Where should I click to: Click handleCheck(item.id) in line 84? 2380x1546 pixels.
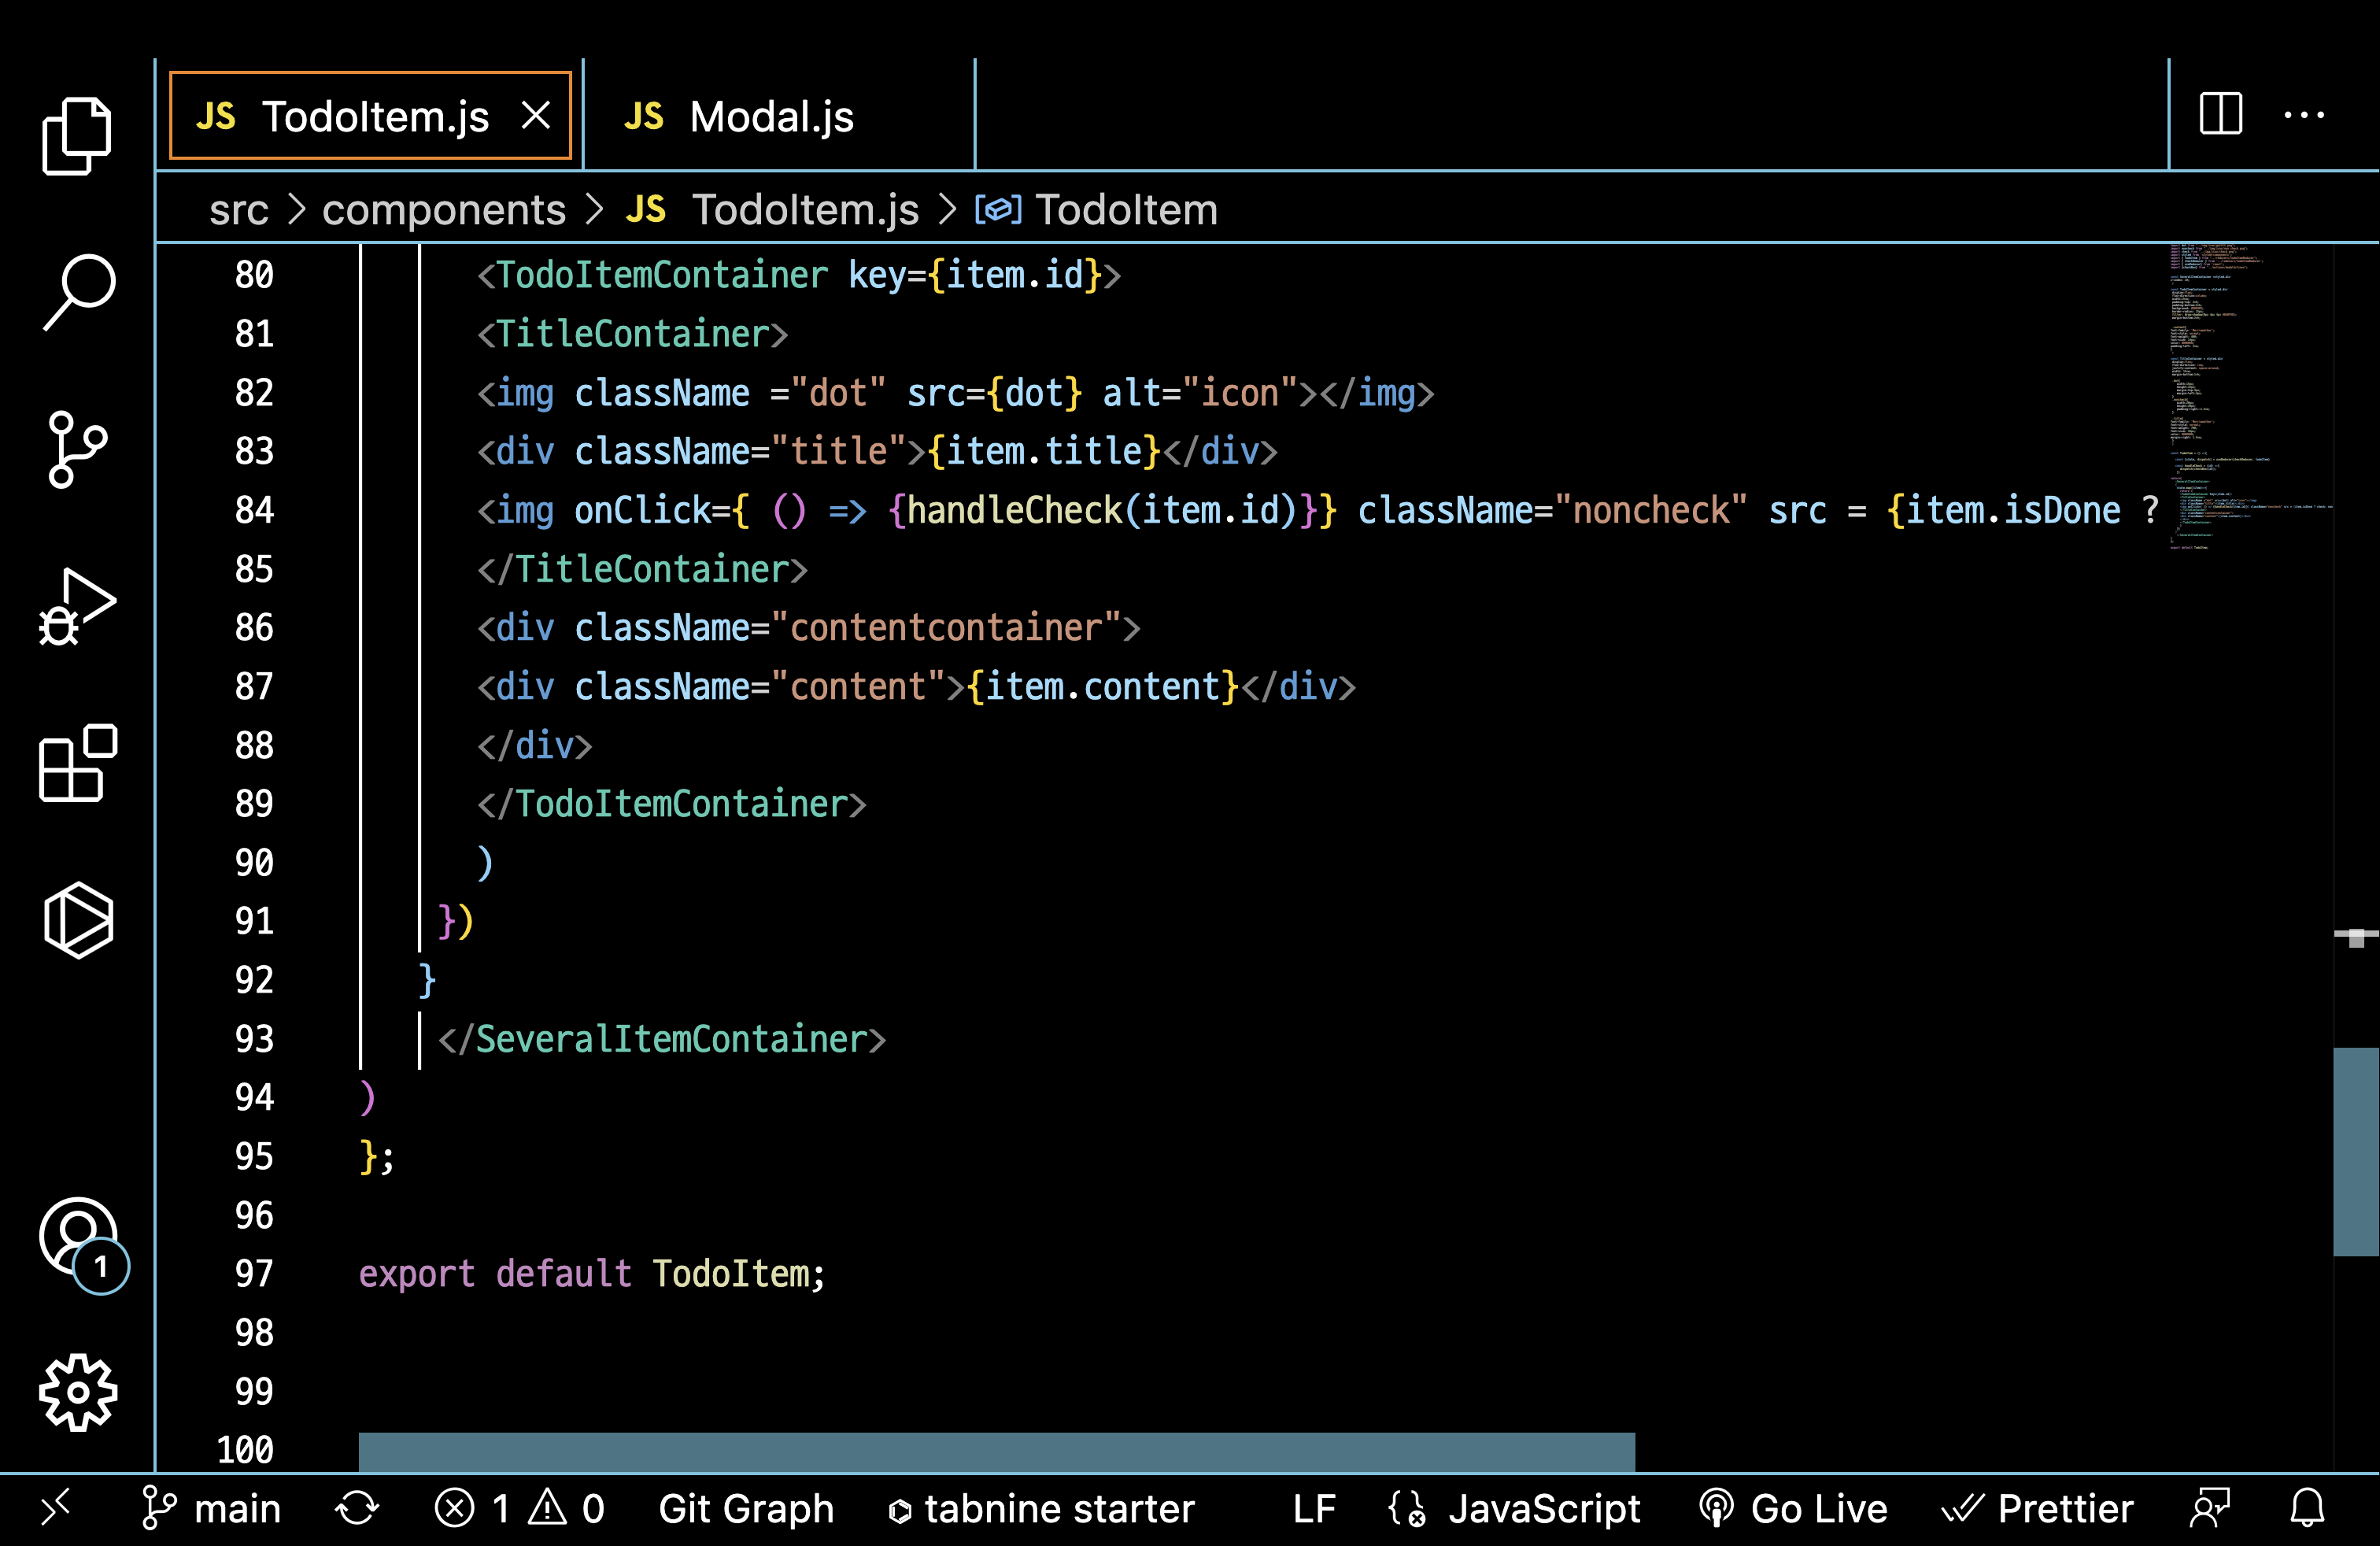(1101, 510)
